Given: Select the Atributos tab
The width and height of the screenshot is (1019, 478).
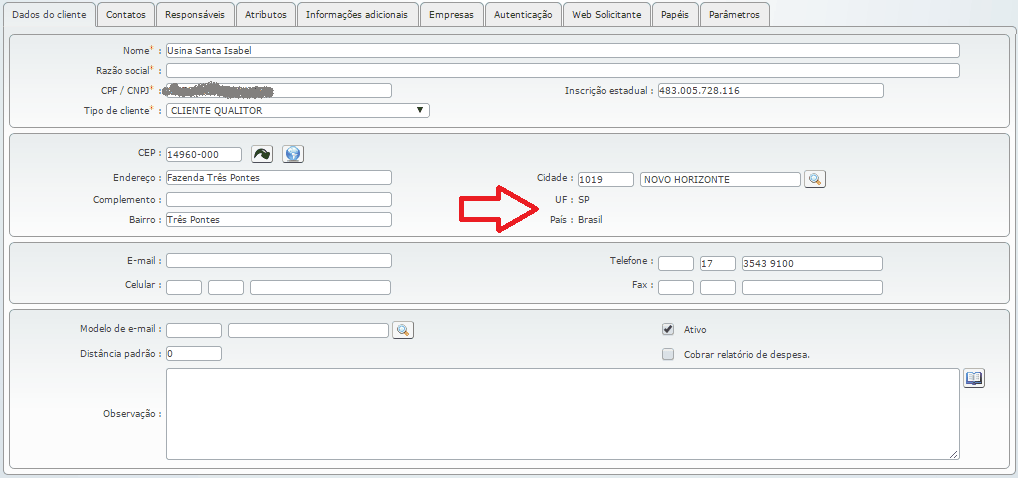Looking at the screenshot, I should (x=266, y=15).
